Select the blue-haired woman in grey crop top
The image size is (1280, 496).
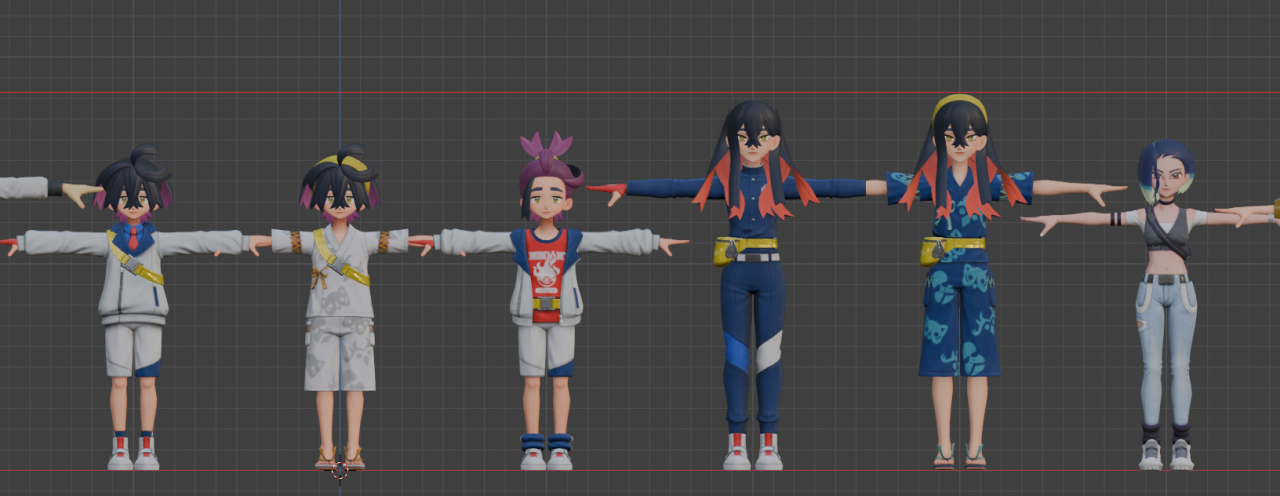coord(1165,300)
